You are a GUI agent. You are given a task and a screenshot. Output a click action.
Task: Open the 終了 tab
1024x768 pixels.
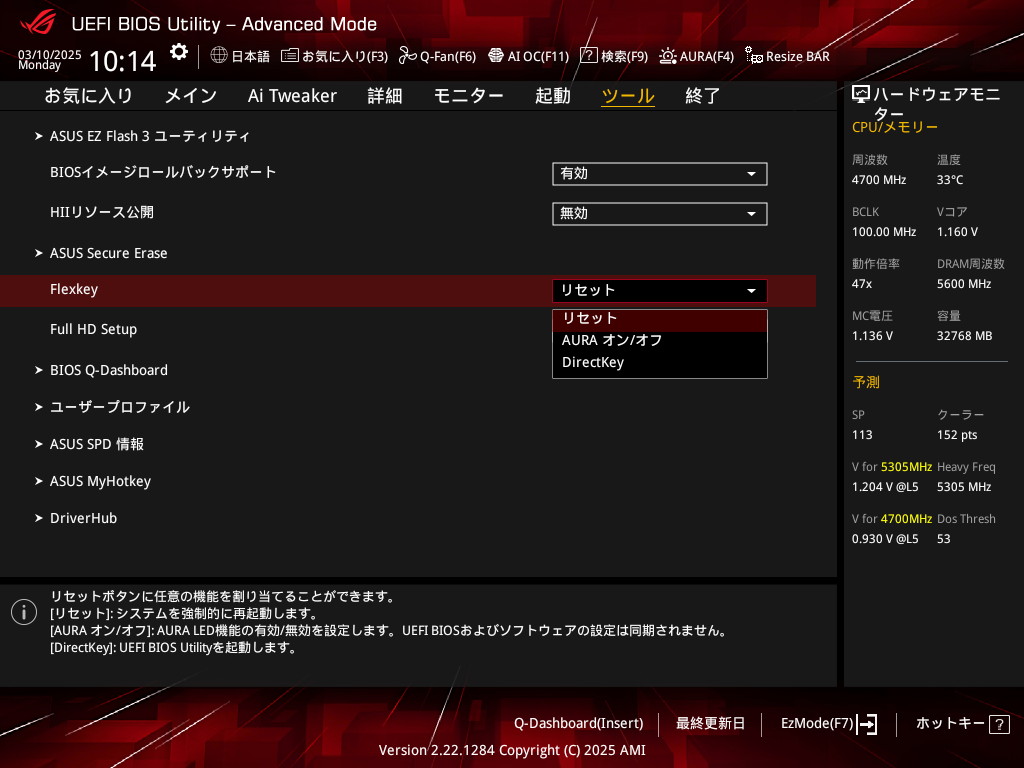pos(703,96)
